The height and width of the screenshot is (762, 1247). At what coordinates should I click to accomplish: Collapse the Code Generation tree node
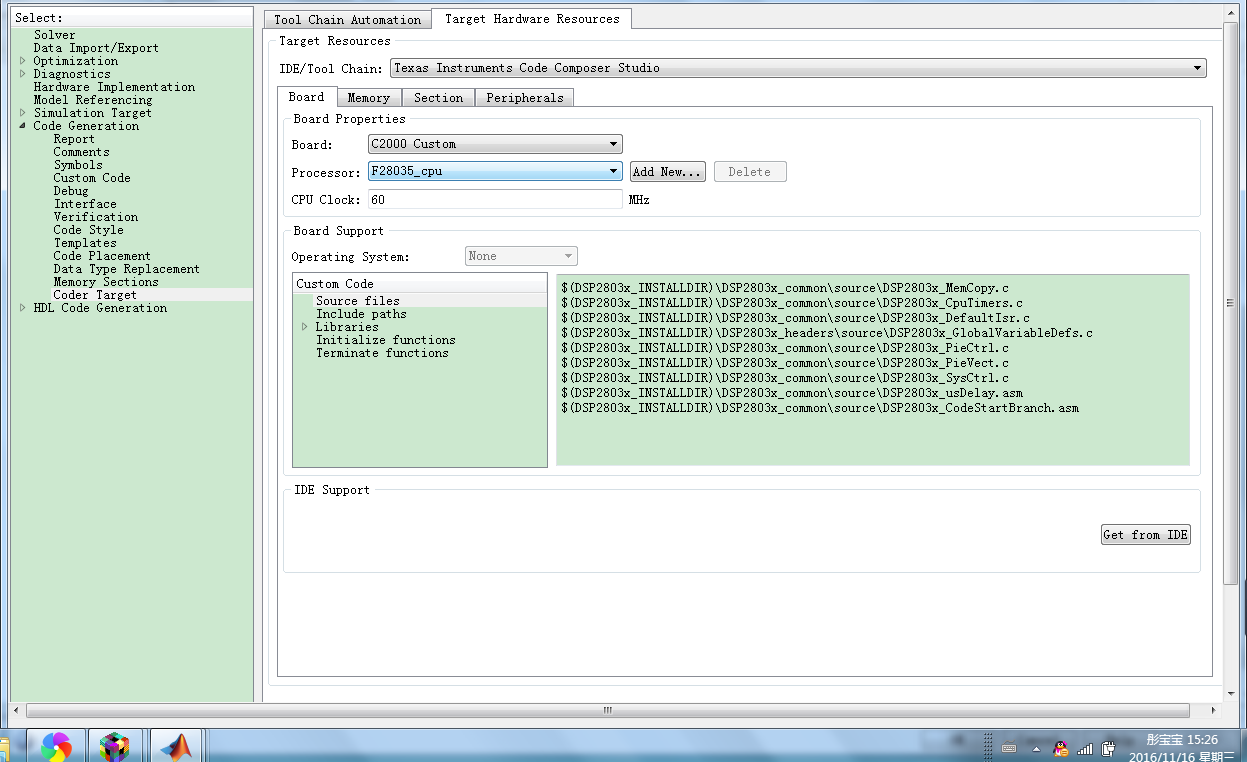(23, 126)
